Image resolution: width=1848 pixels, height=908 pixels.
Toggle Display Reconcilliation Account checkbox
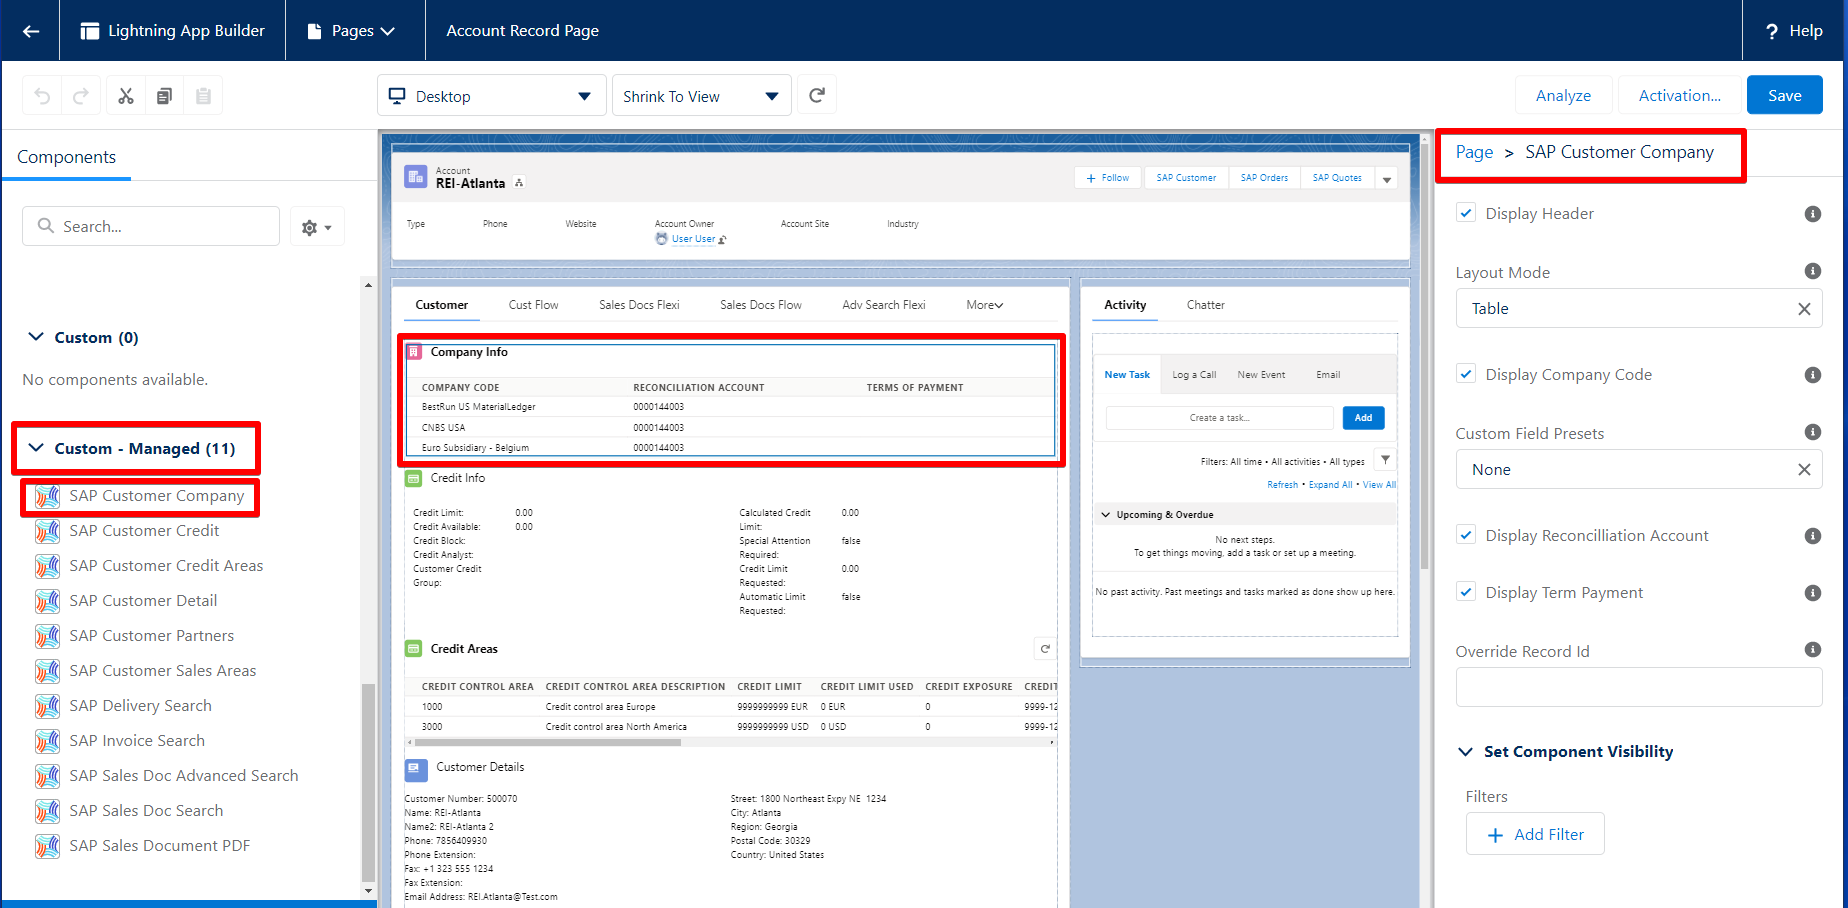coord(1466,535)
